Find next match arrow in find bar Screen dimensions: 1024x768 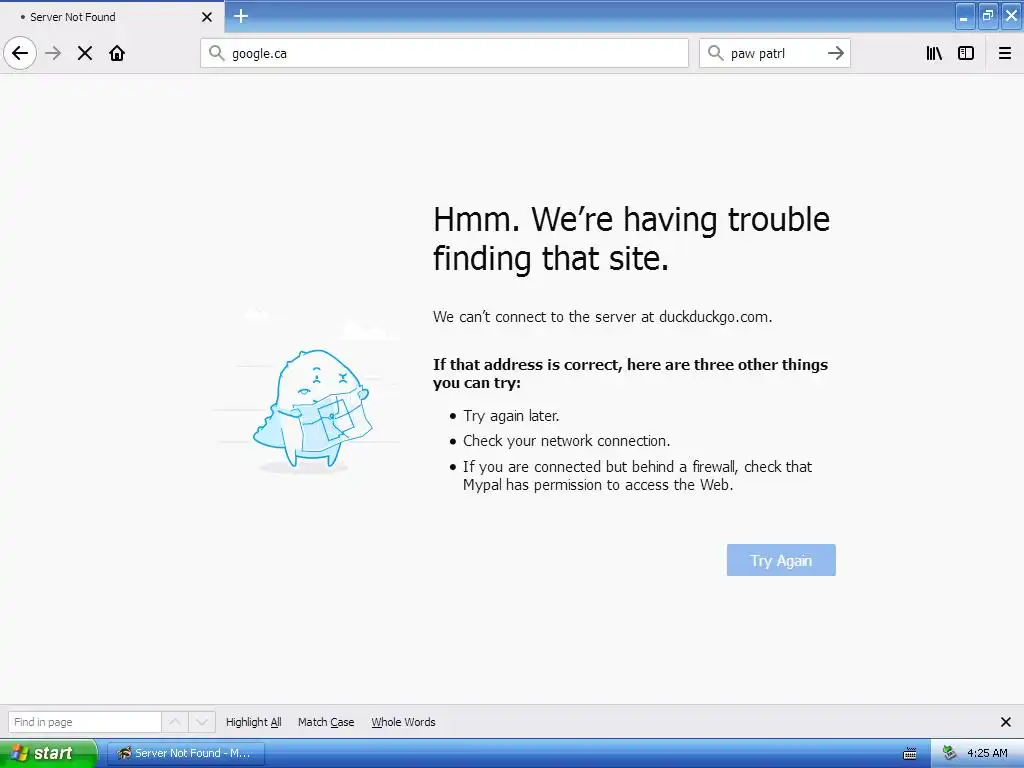202,722
